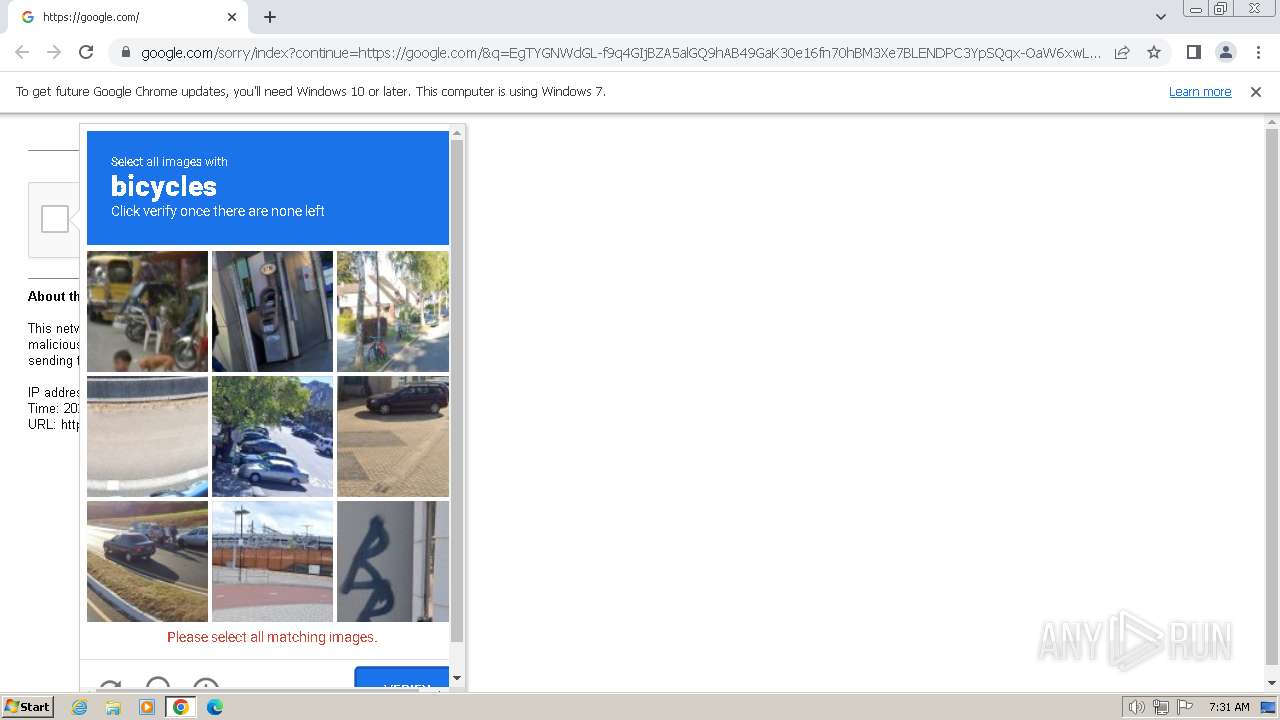The height and width of the screenshot is (720, 1280).
Task: Open a new browser tab
Action: pyautogui.click(x=270, y=17)
